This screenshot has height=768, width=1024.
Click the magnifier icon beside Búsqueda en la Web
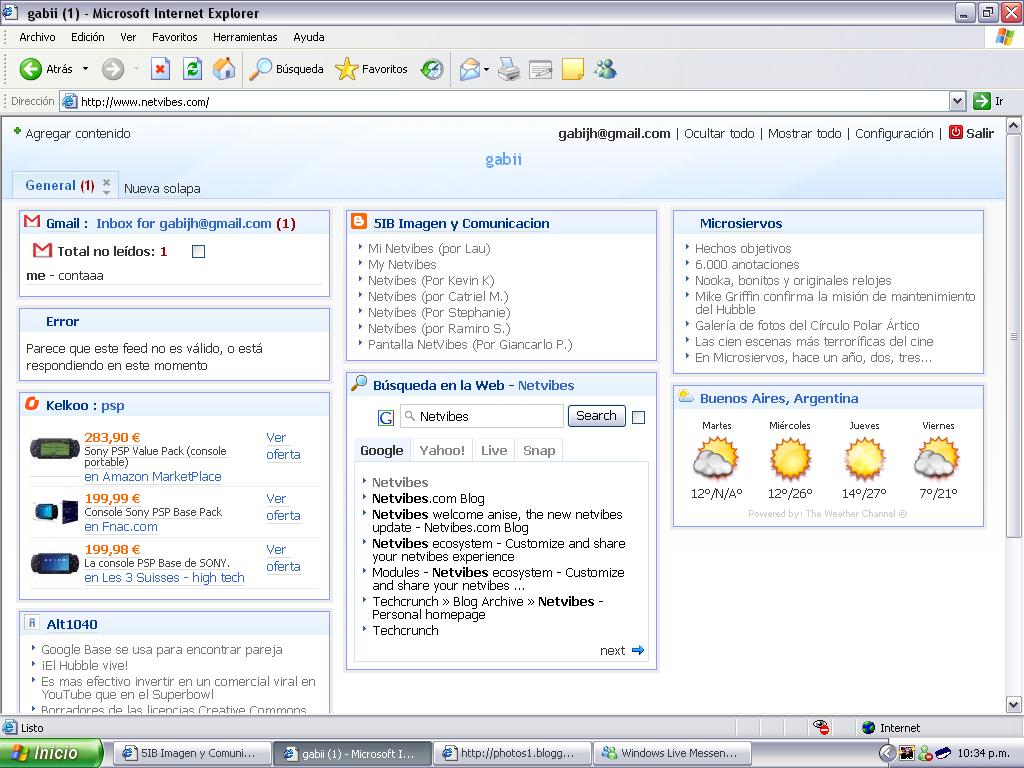(359, 383)
